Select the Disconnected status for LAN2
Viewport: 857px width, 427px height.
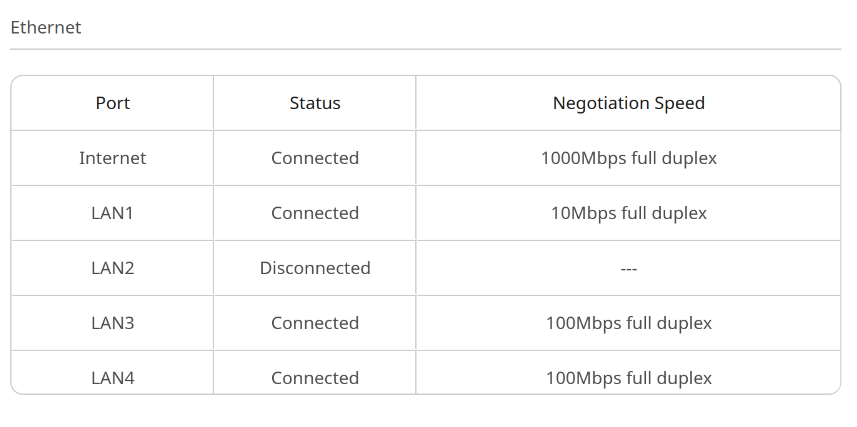(x=315, y=268)
